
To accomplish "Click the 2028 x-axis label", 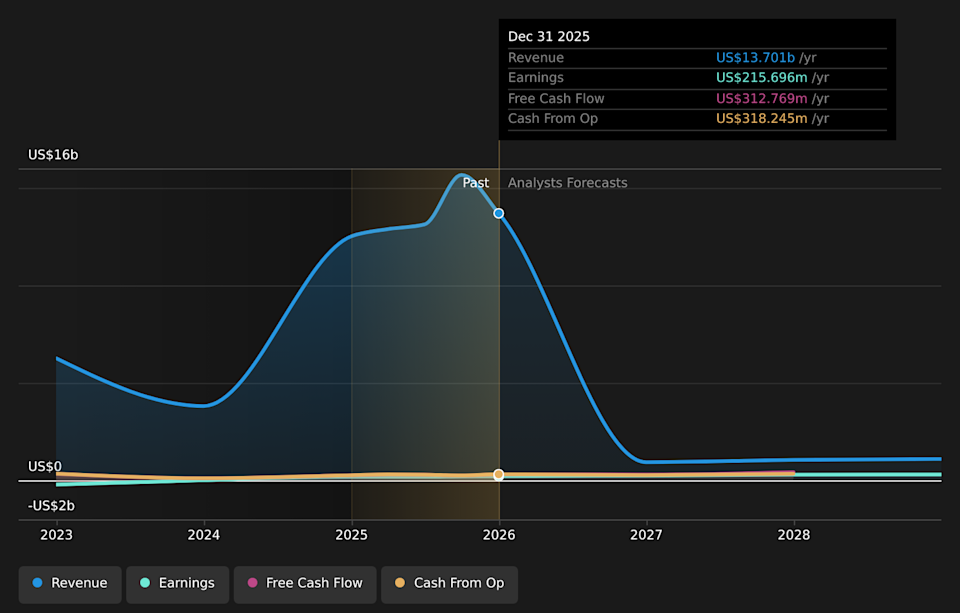I will 794,535.
